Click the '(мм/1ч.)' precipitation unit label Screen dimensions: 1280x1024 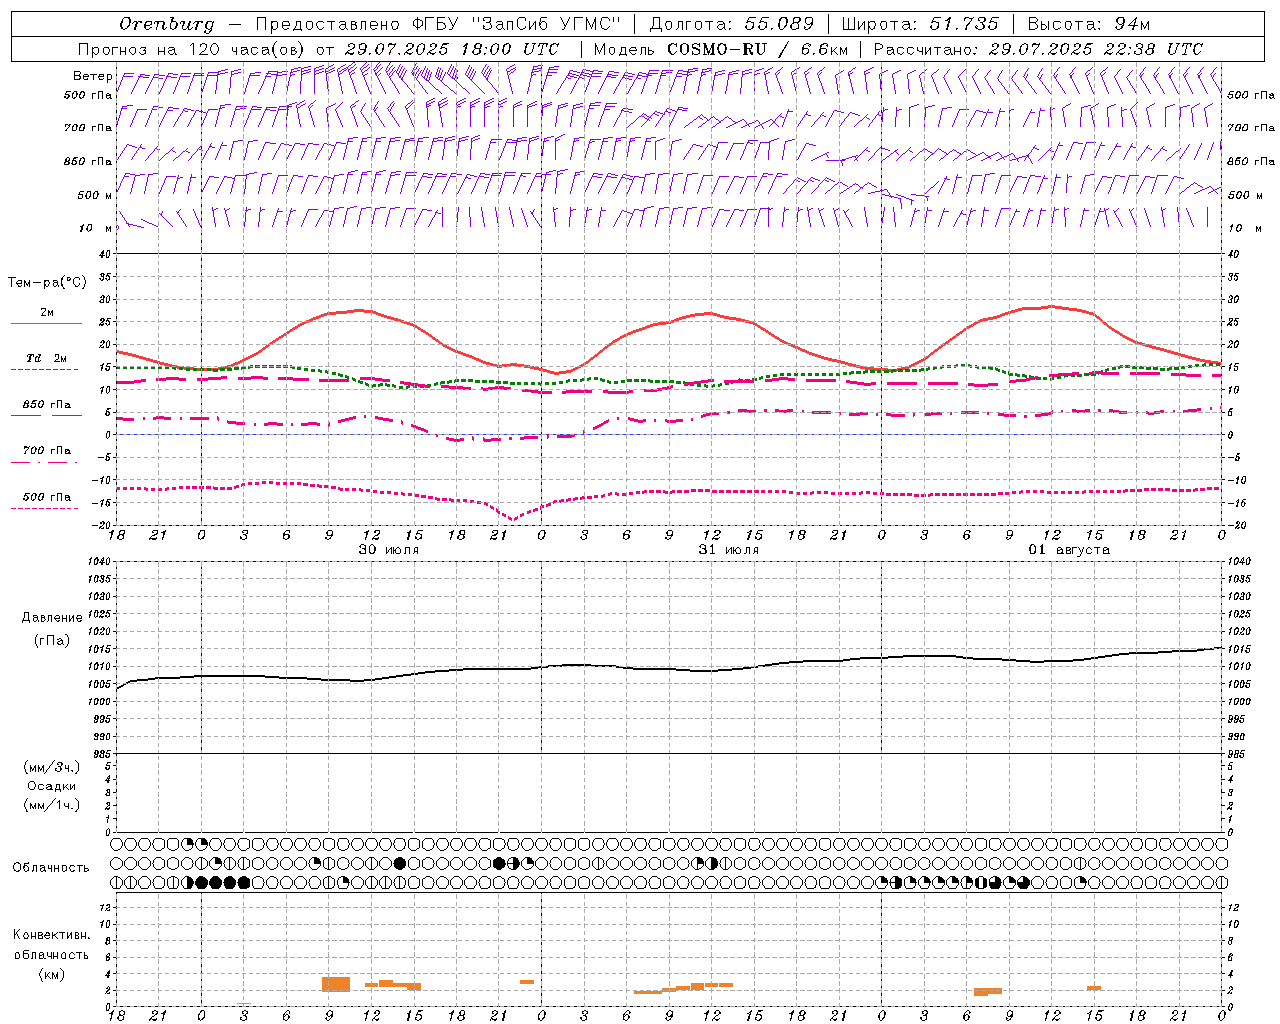pos(52,805)
